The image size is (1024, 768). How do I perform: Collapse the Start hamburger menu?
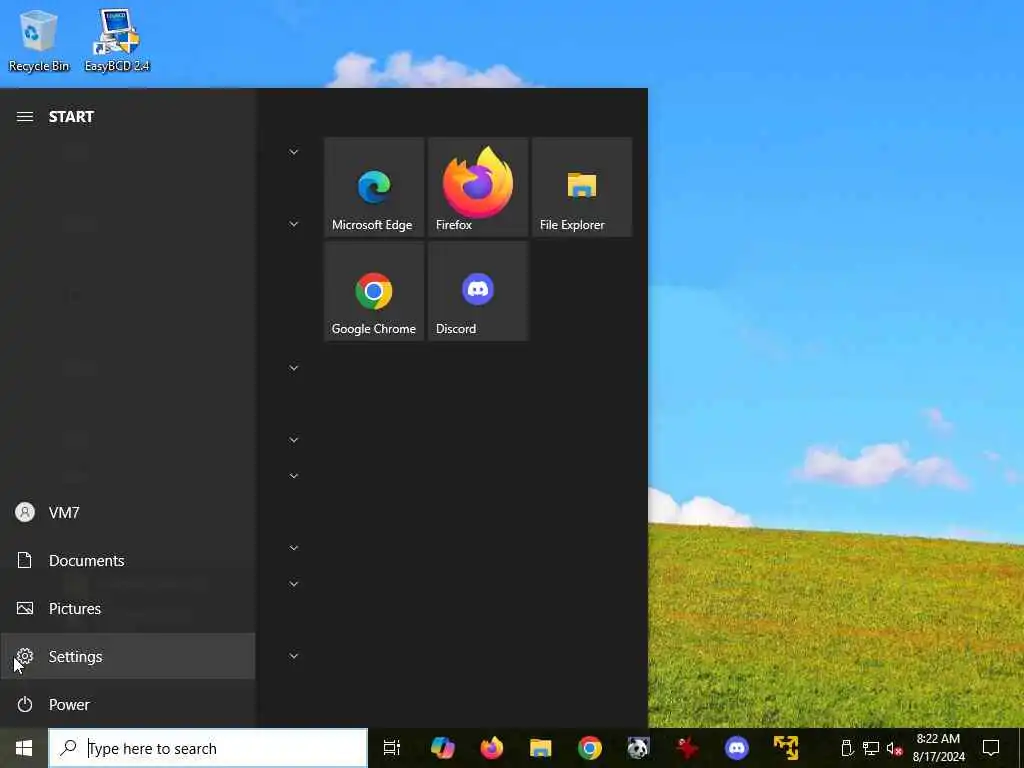click(x=25, y=117)
